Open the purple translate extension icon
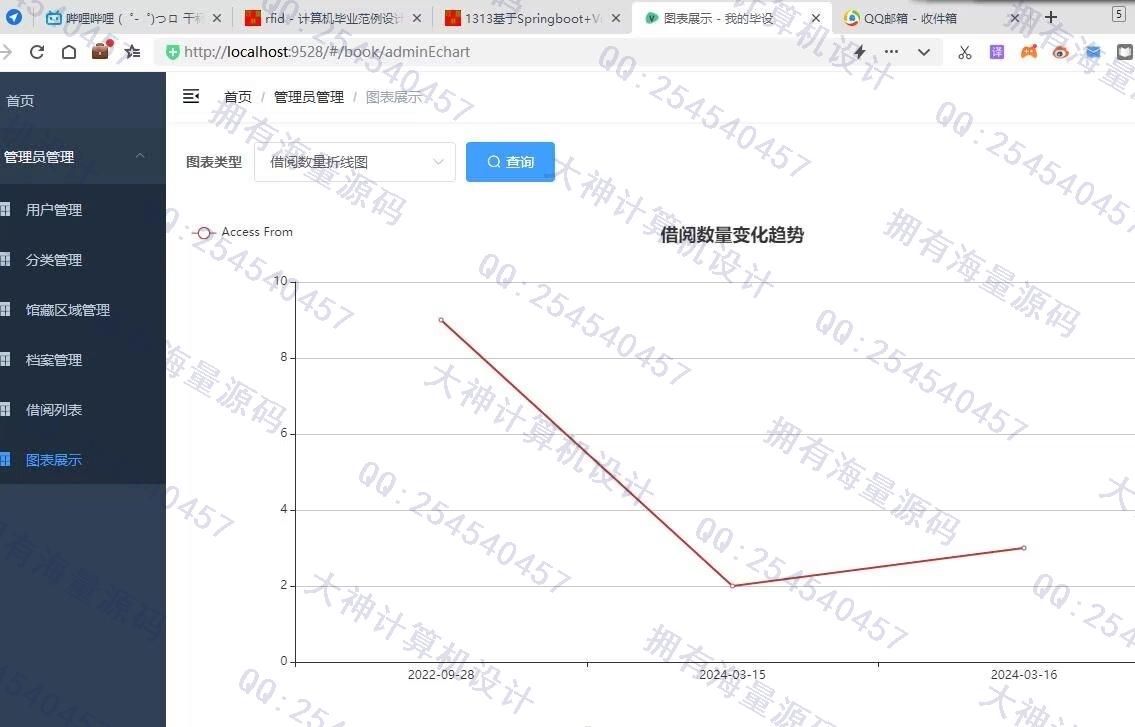Image resolution: width=1135 pixels, height=727 pixels. click(x=997, y=52)
